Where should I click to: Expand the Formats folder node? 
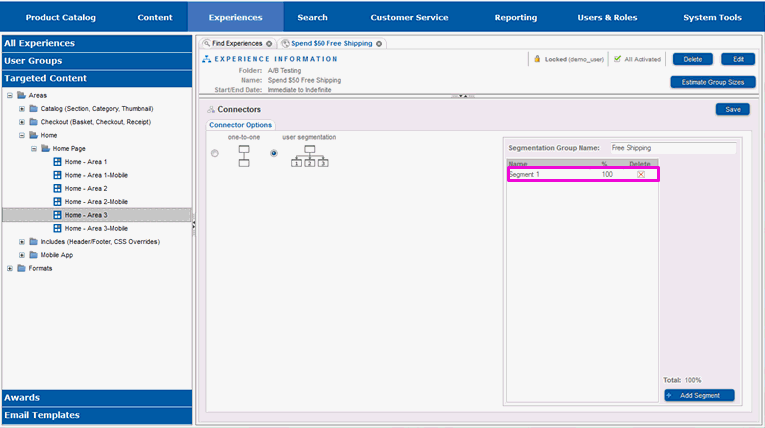pyautogui.click(x=10, y=268)
